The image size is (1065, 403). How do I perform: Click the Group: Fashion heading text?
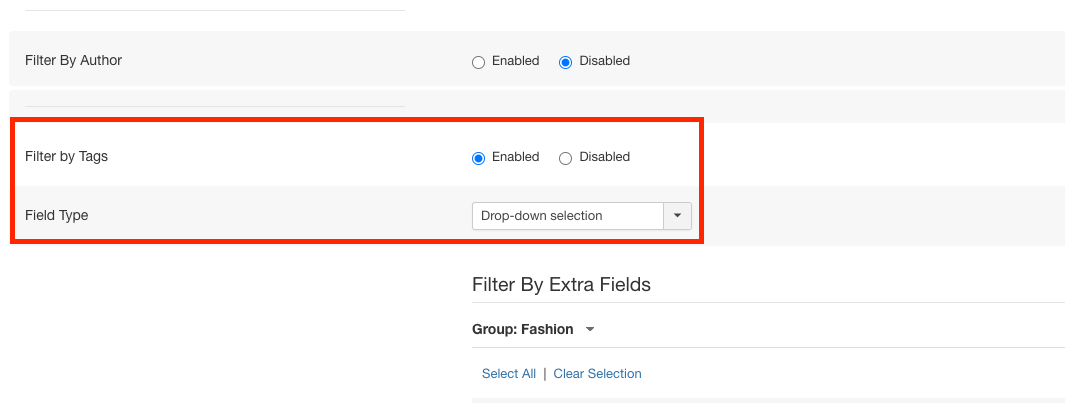522,329
